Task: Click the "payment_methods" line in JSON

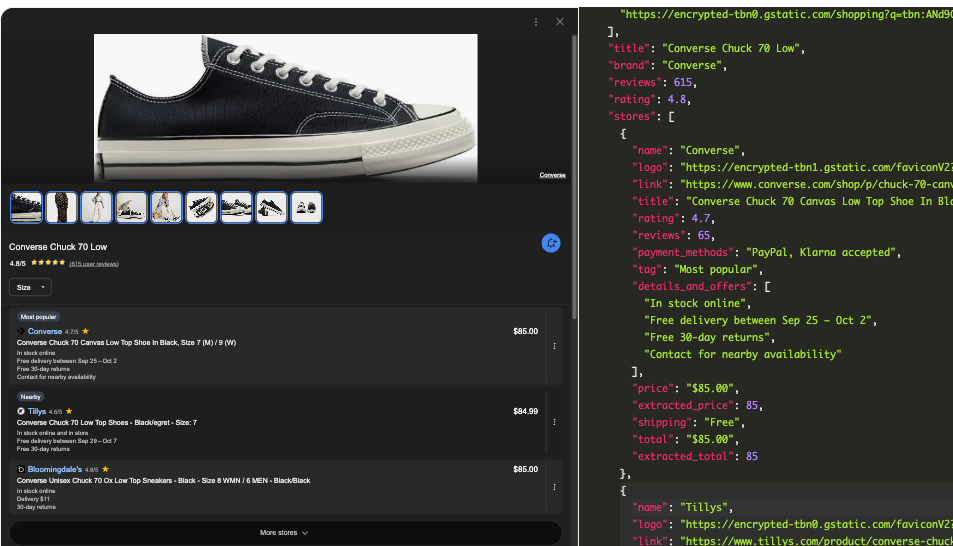Action: coord(766,252)
